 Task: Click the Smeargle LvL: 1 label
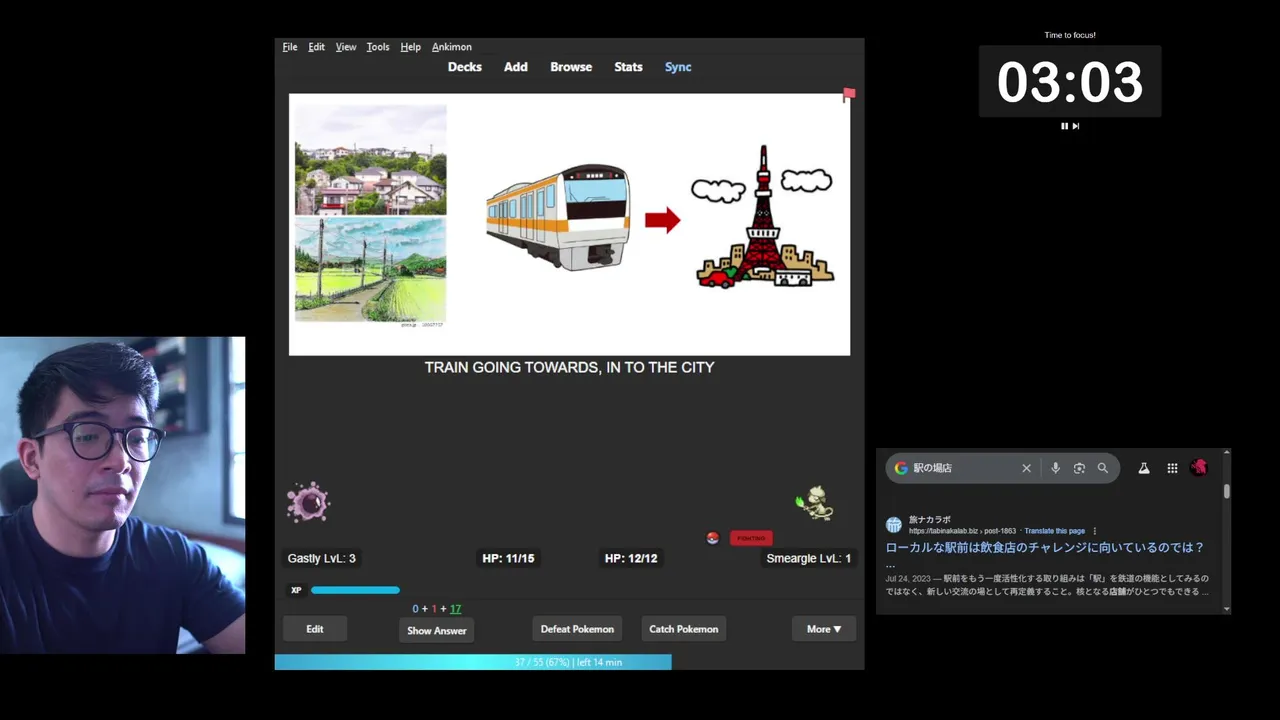coord(808,558)
